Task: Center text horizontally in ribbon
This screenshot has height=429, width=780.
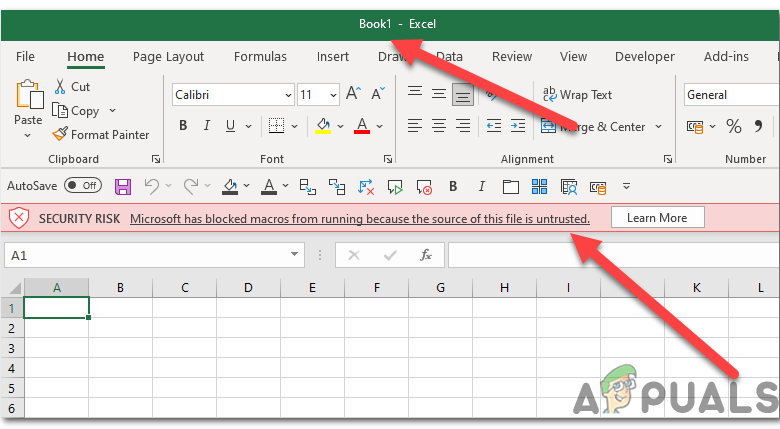Action: [x=439, y=126]
